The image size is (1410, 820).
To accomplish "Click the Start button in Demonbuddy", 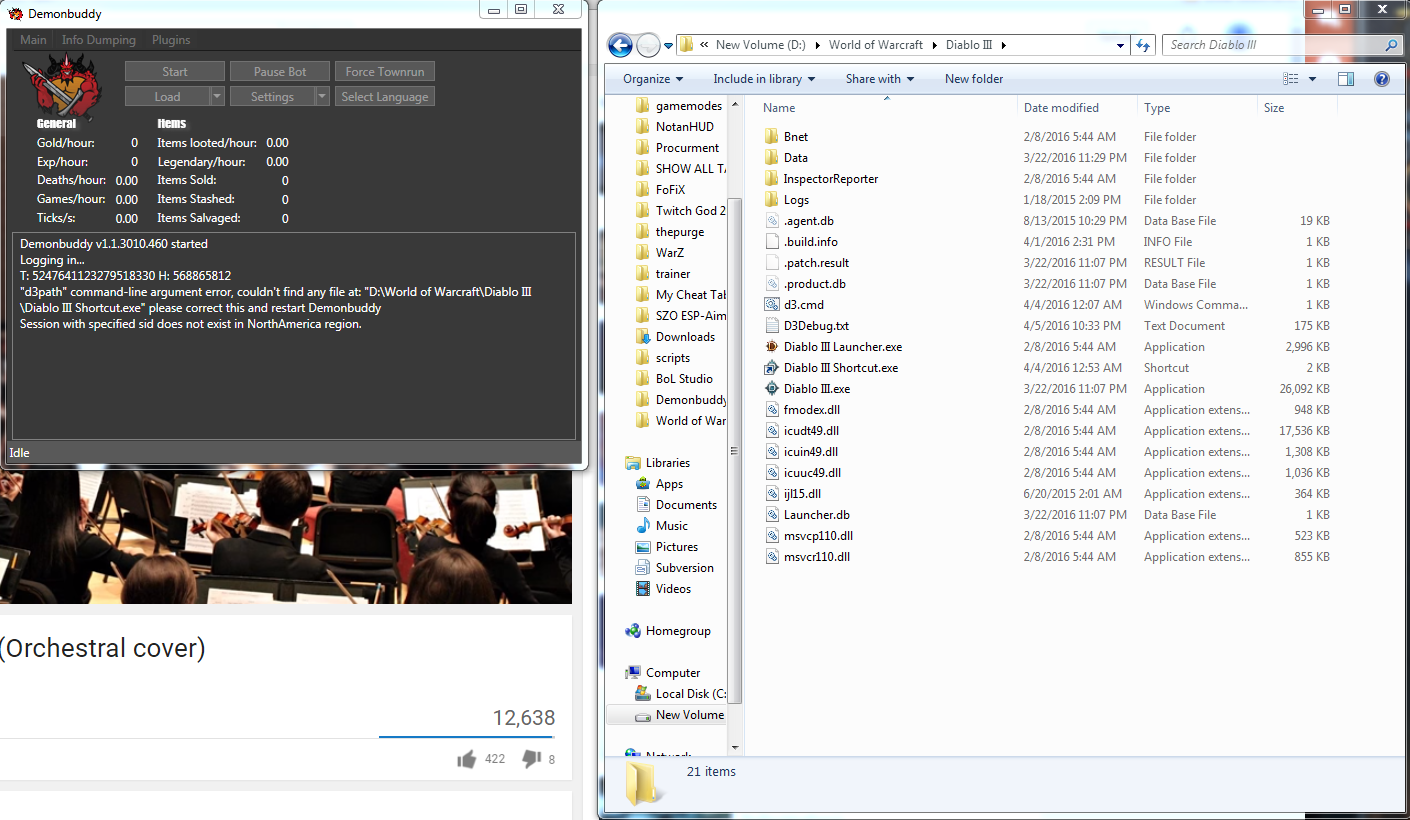I will coord(175,72).
